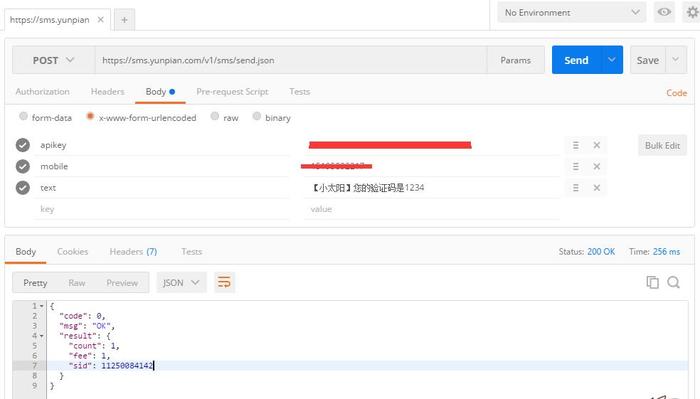Click the text parameter value field
The width and height of the screenshot is (700, 399).
432,188
